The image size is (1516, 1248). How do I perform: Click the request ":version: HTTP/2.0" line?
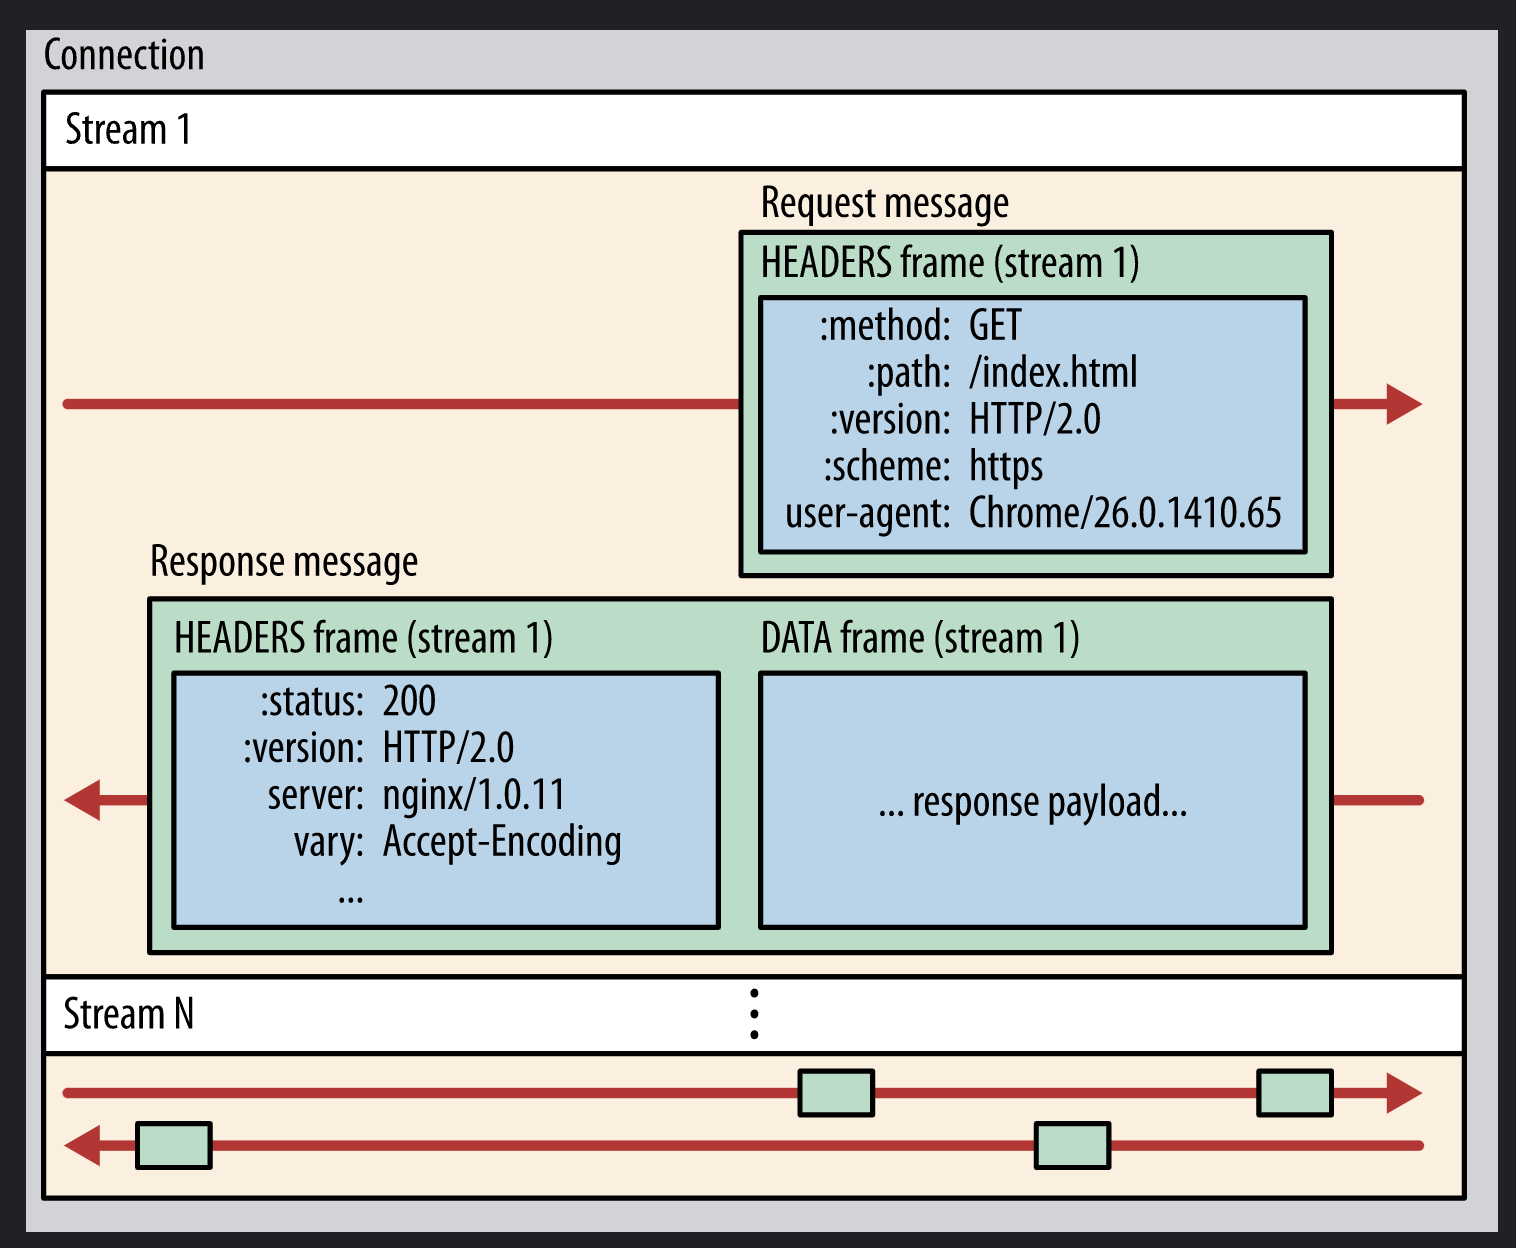click(x=965, y=419)
